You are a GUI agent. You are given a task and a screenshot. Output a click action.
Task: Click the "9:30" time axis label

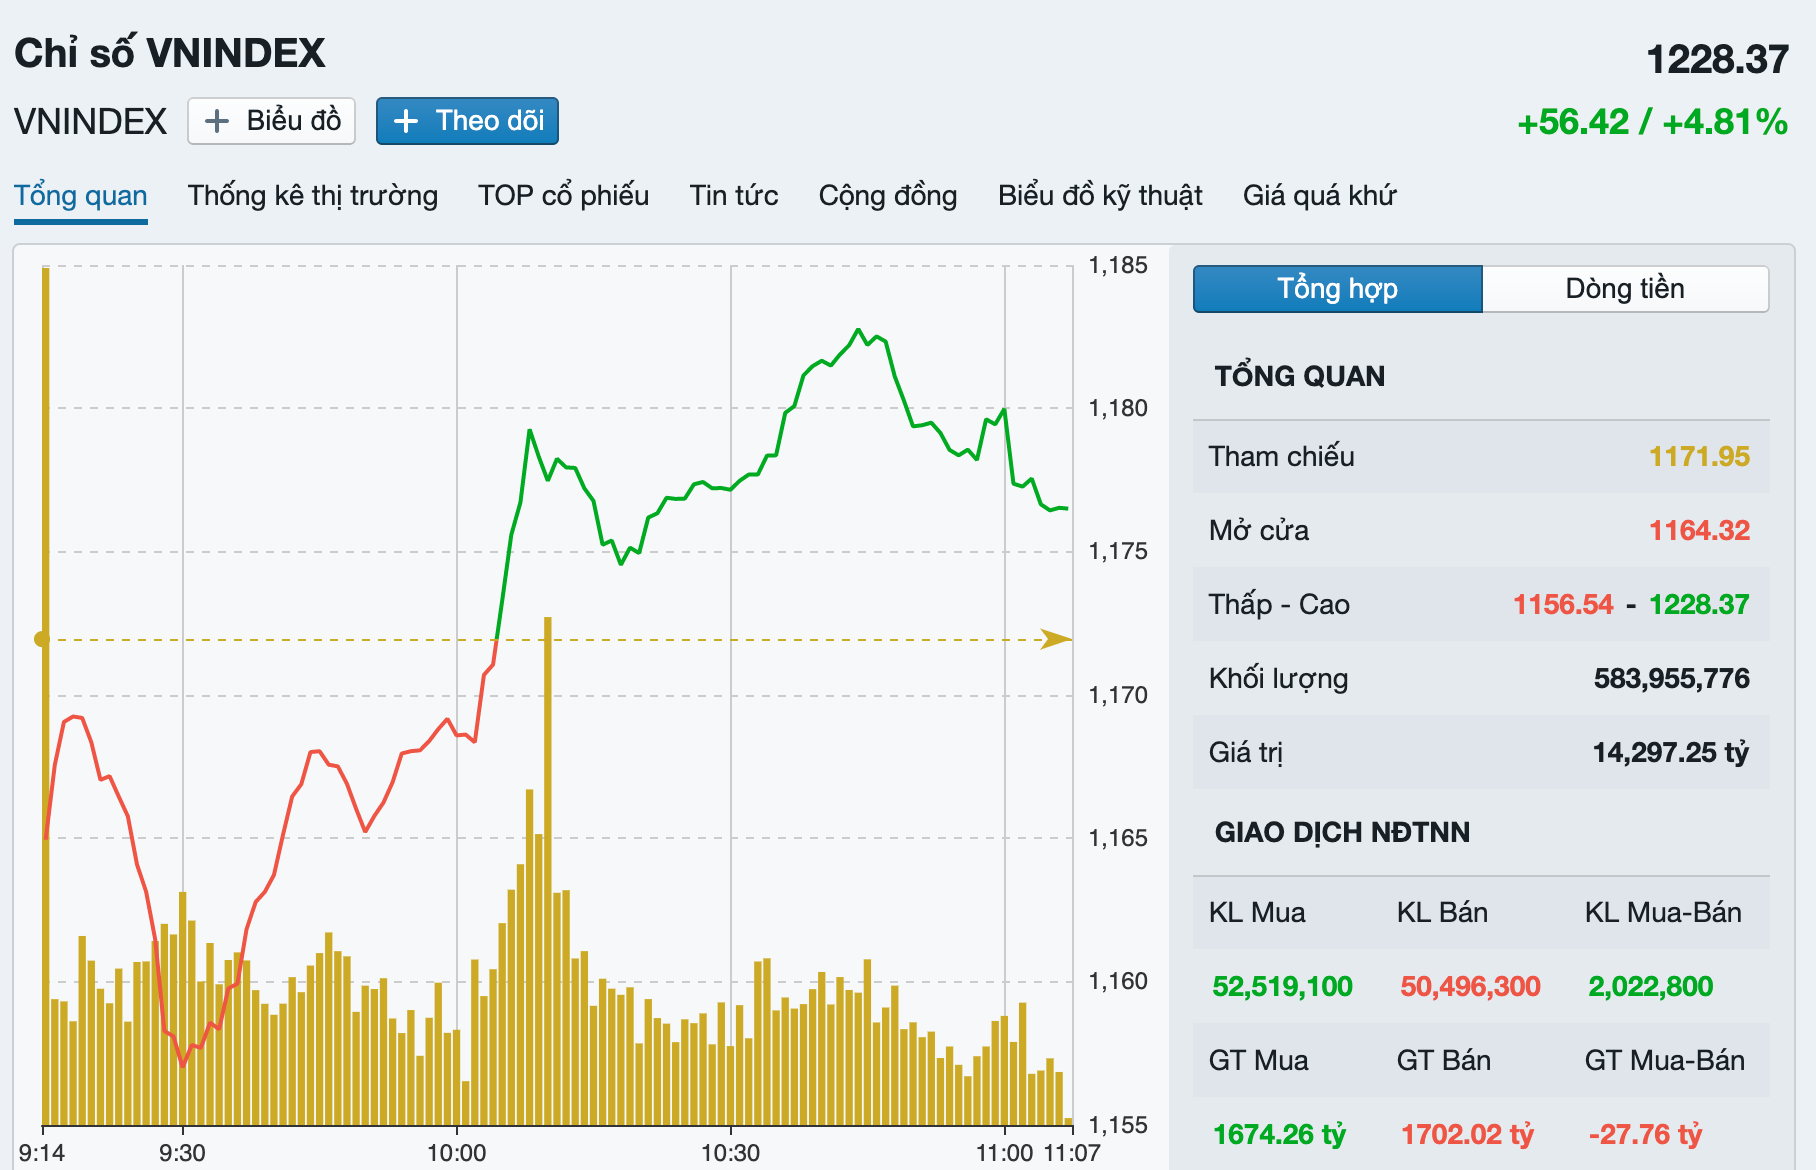coord(182,1153)
